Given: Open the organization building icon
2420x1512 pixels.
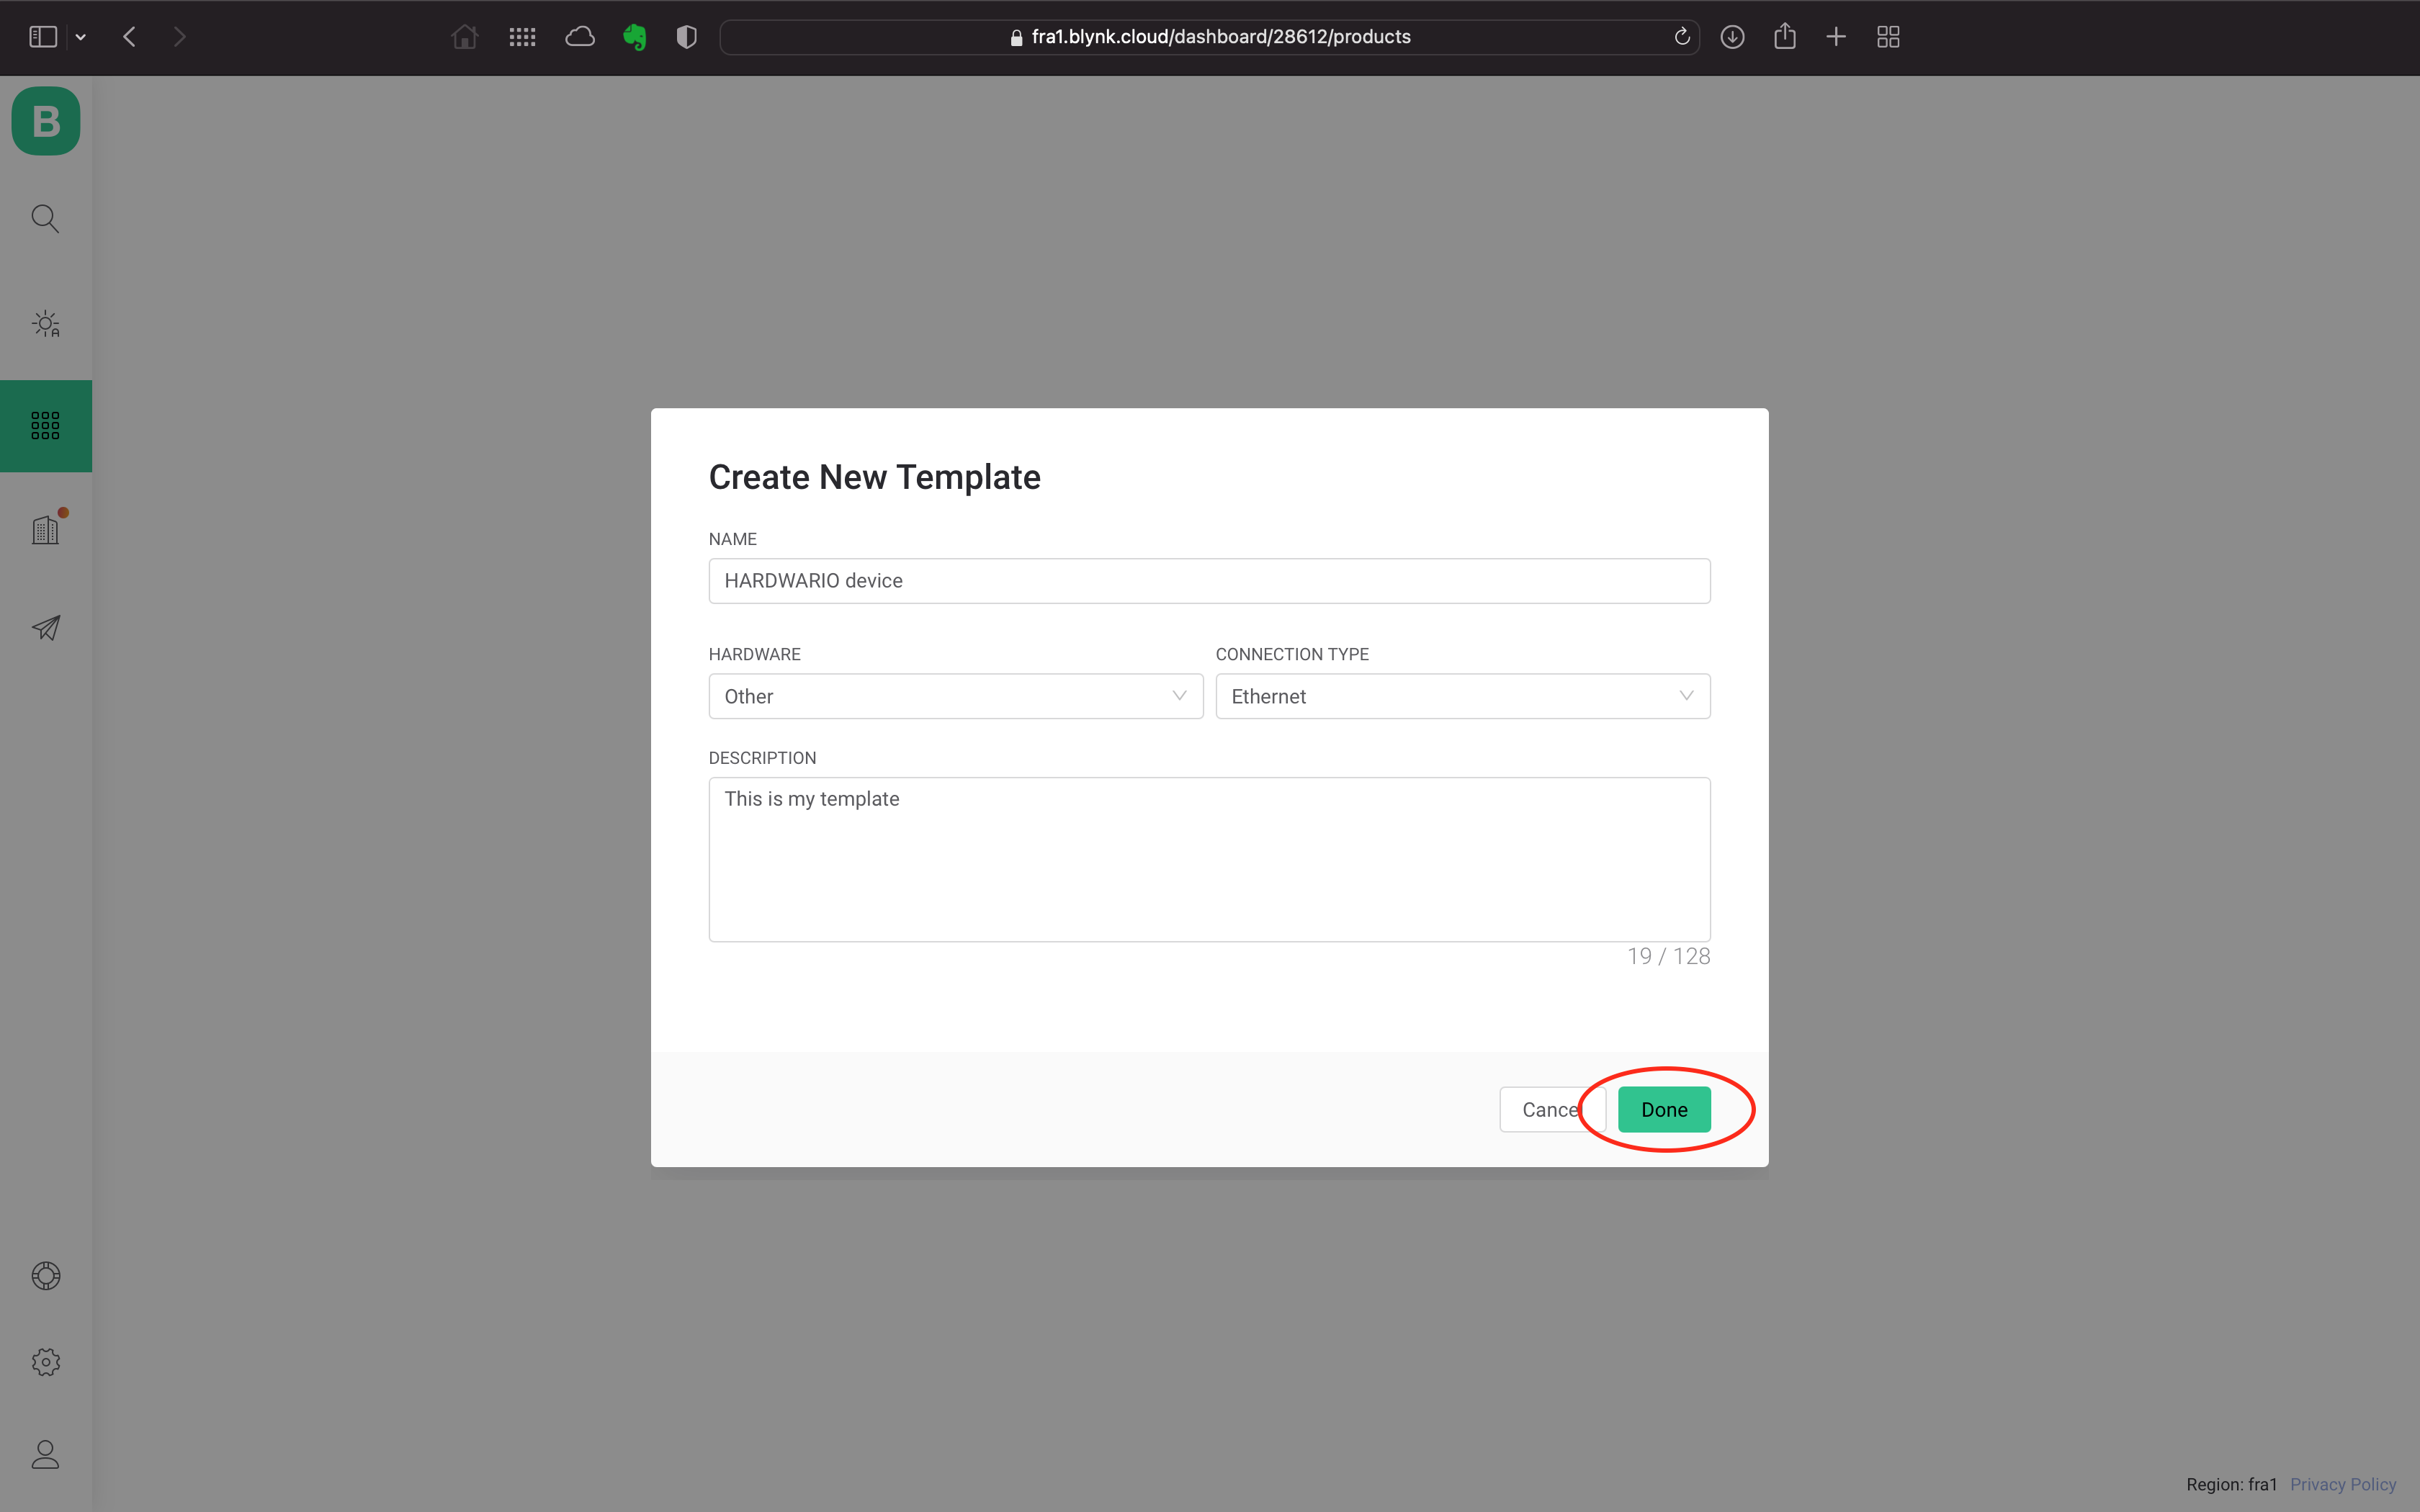Looking at the screenshot, I should click(46, 529).
